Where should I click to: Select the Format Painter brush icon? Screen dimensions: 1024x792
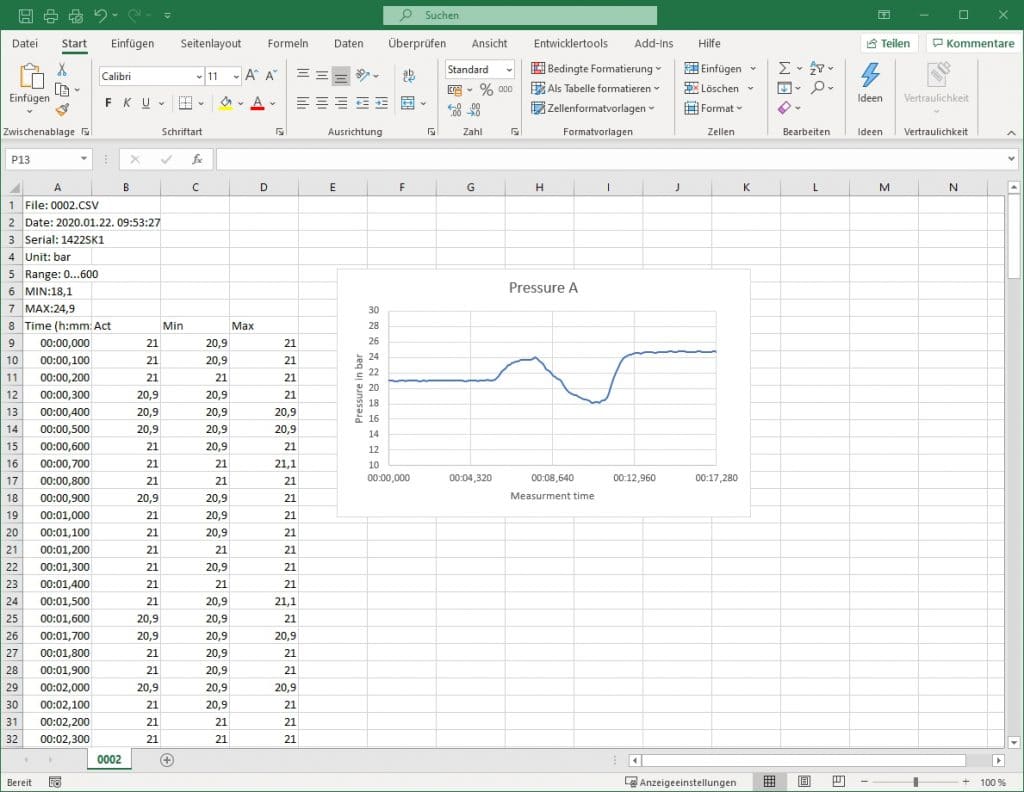point(62,110)
